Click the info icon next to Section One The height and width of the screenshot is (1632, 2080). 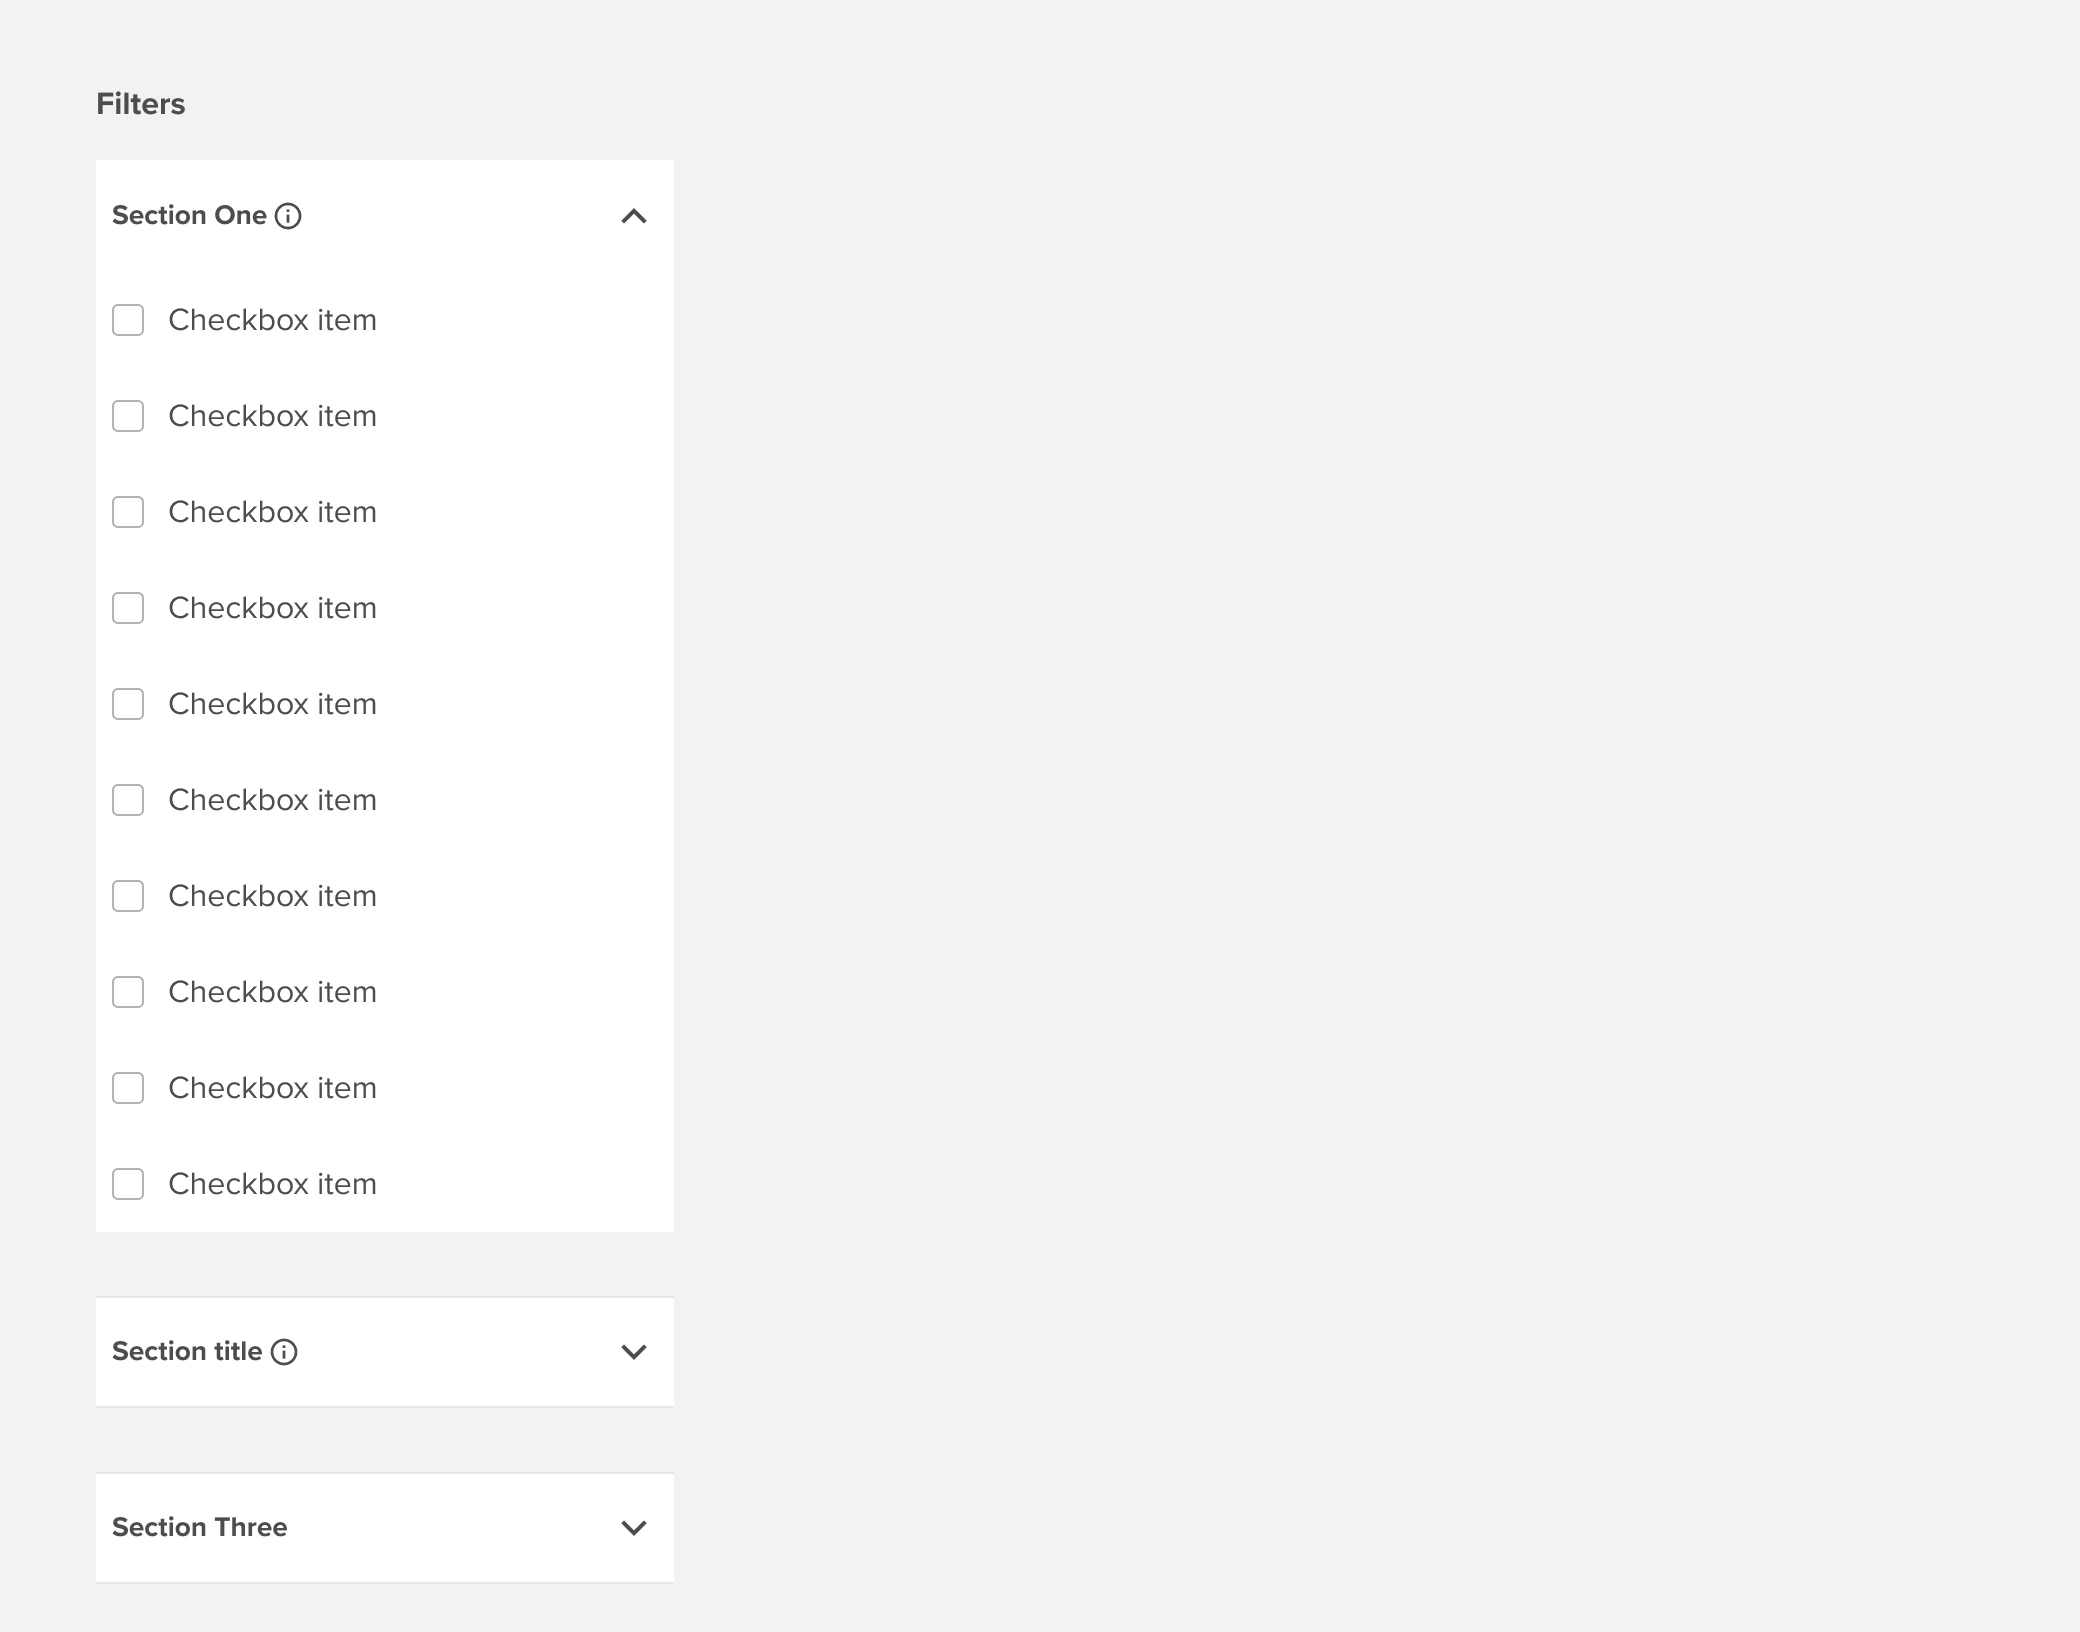[x=289, y=215]
